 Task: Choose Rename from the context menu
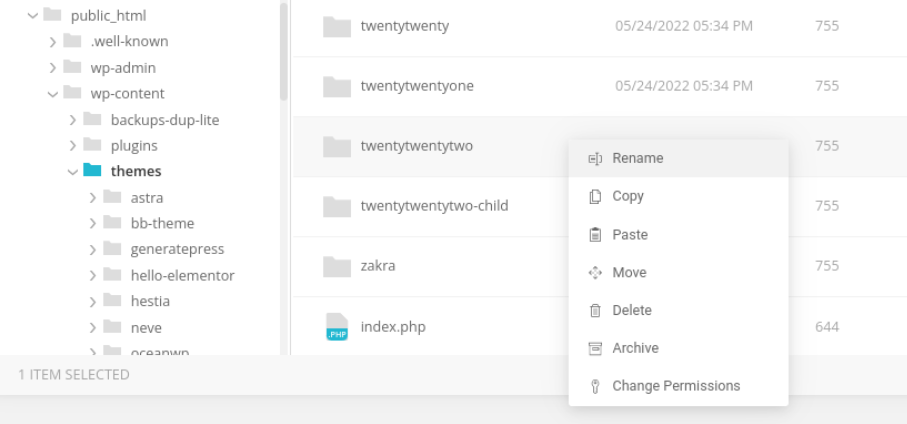tap(679, 158)
